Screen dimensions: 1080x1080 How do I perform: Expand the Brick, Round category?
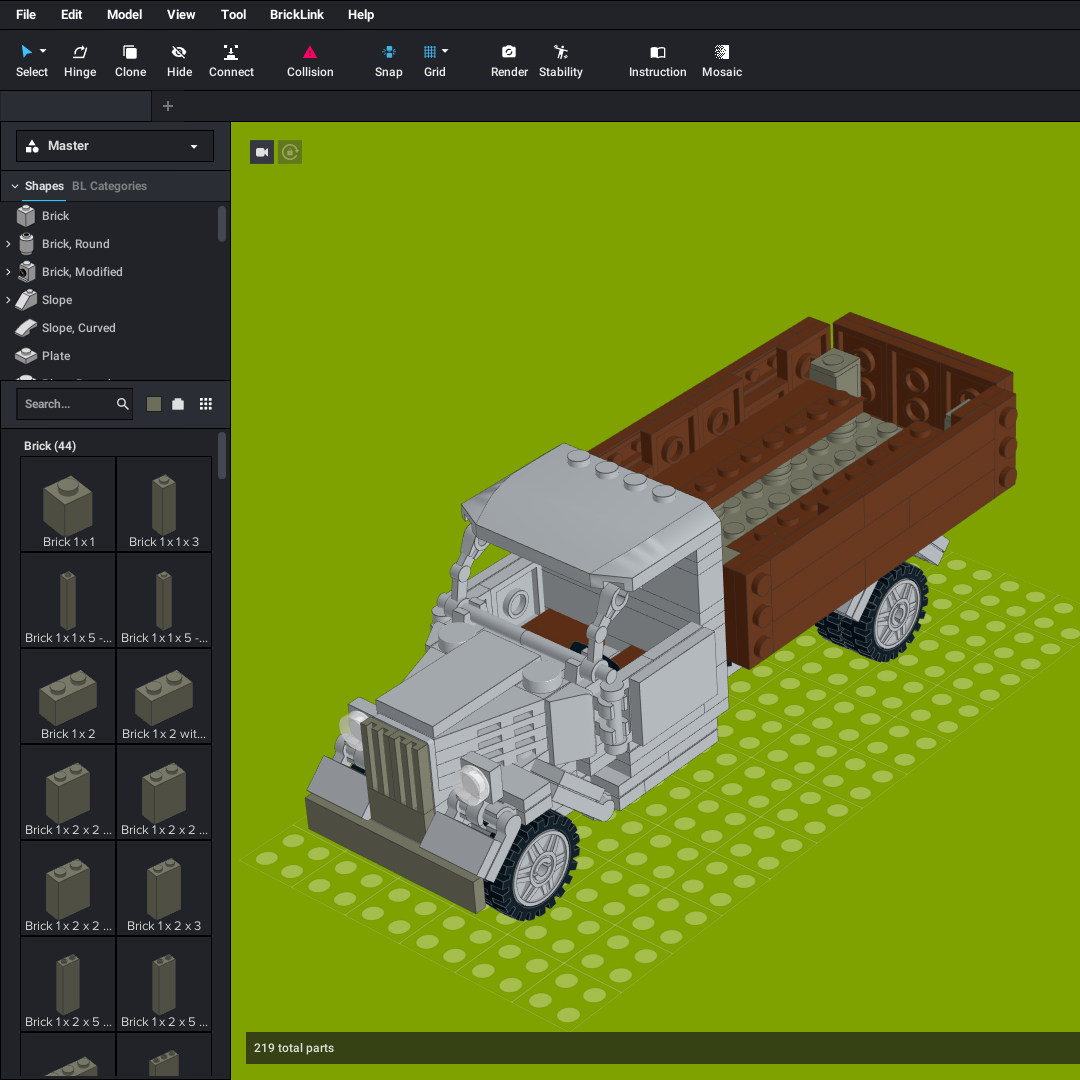9,244
